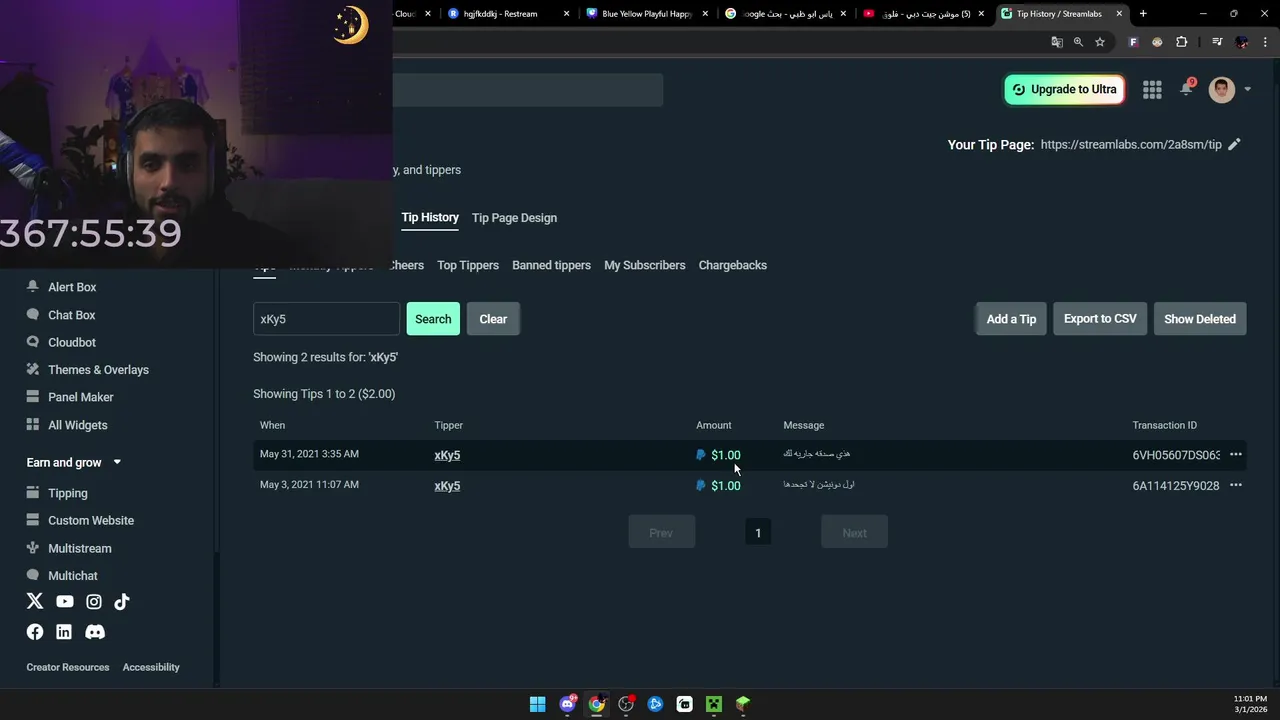Open Discord from the taskbar
This screenshot has width=1280, height=720.
pos(568,704)
